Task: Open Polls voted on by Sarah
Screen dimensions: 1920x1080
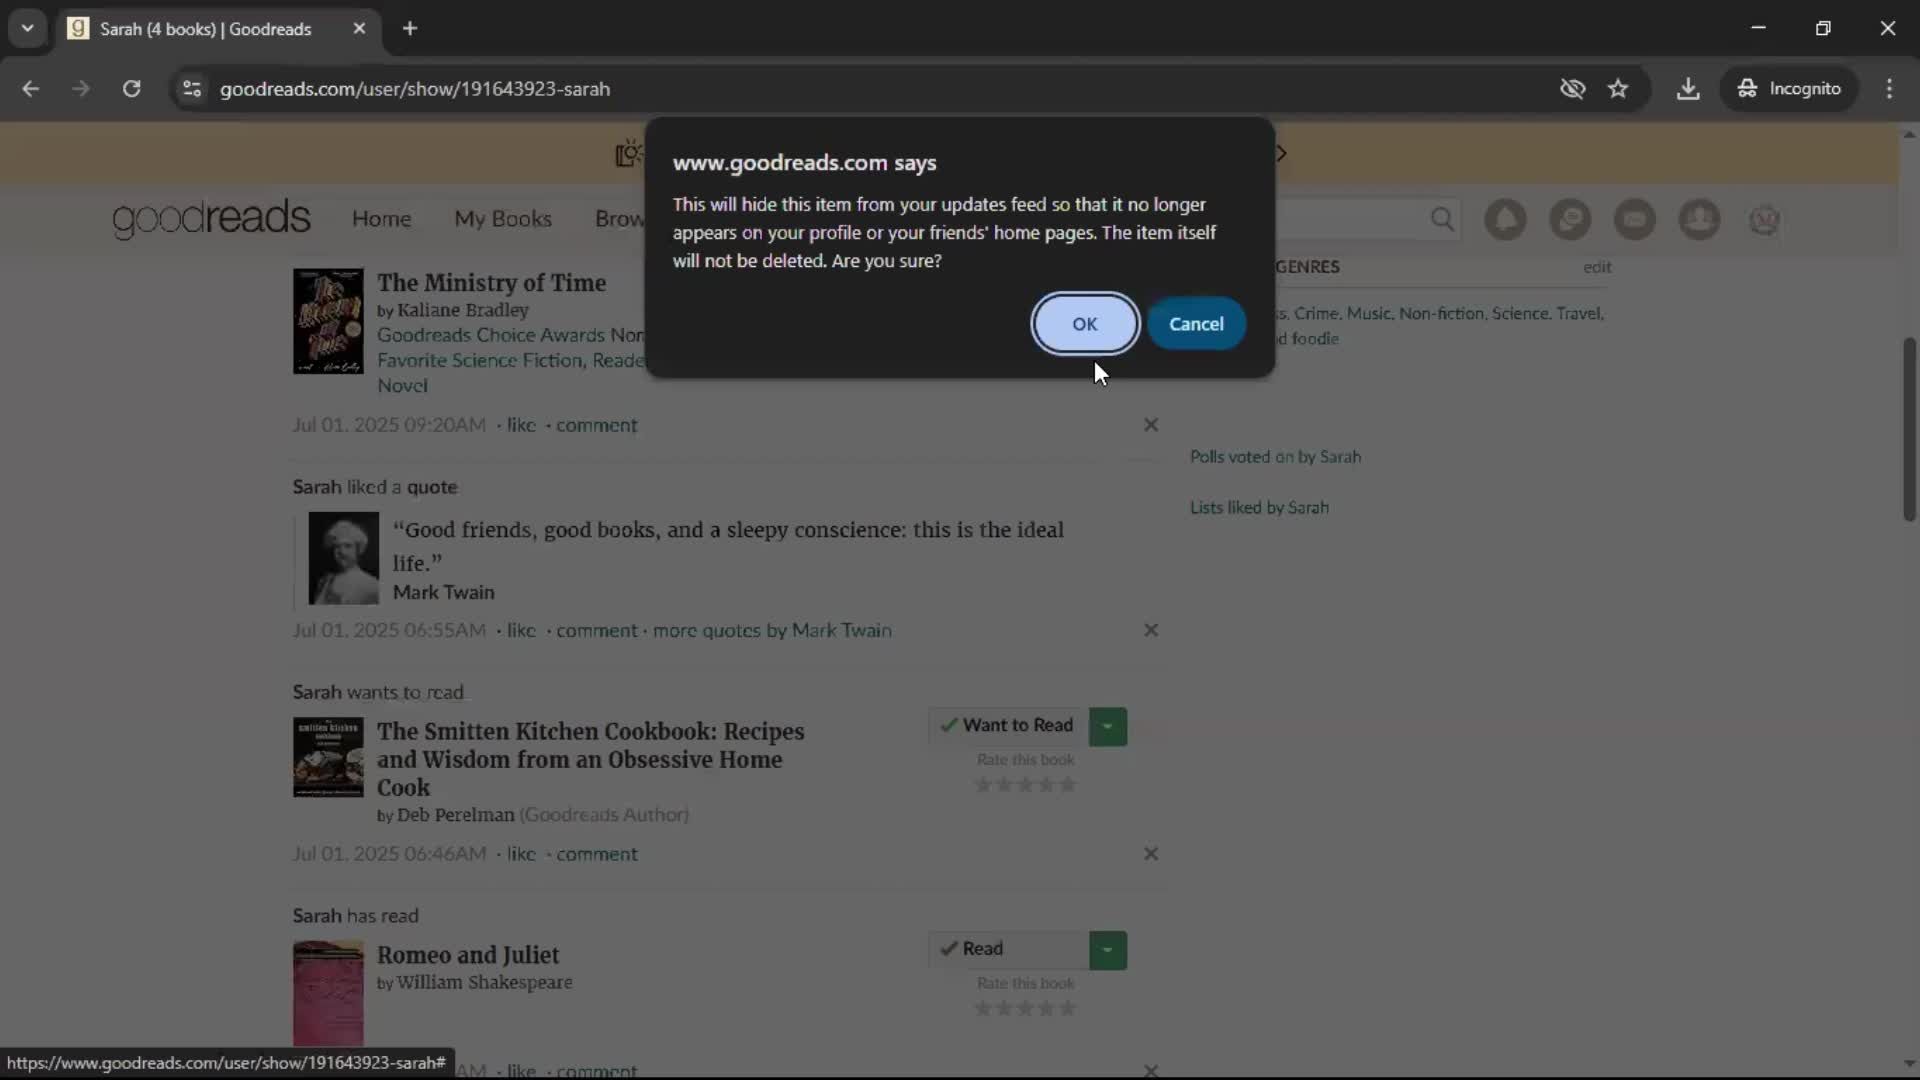Action: coord(1275,456)
